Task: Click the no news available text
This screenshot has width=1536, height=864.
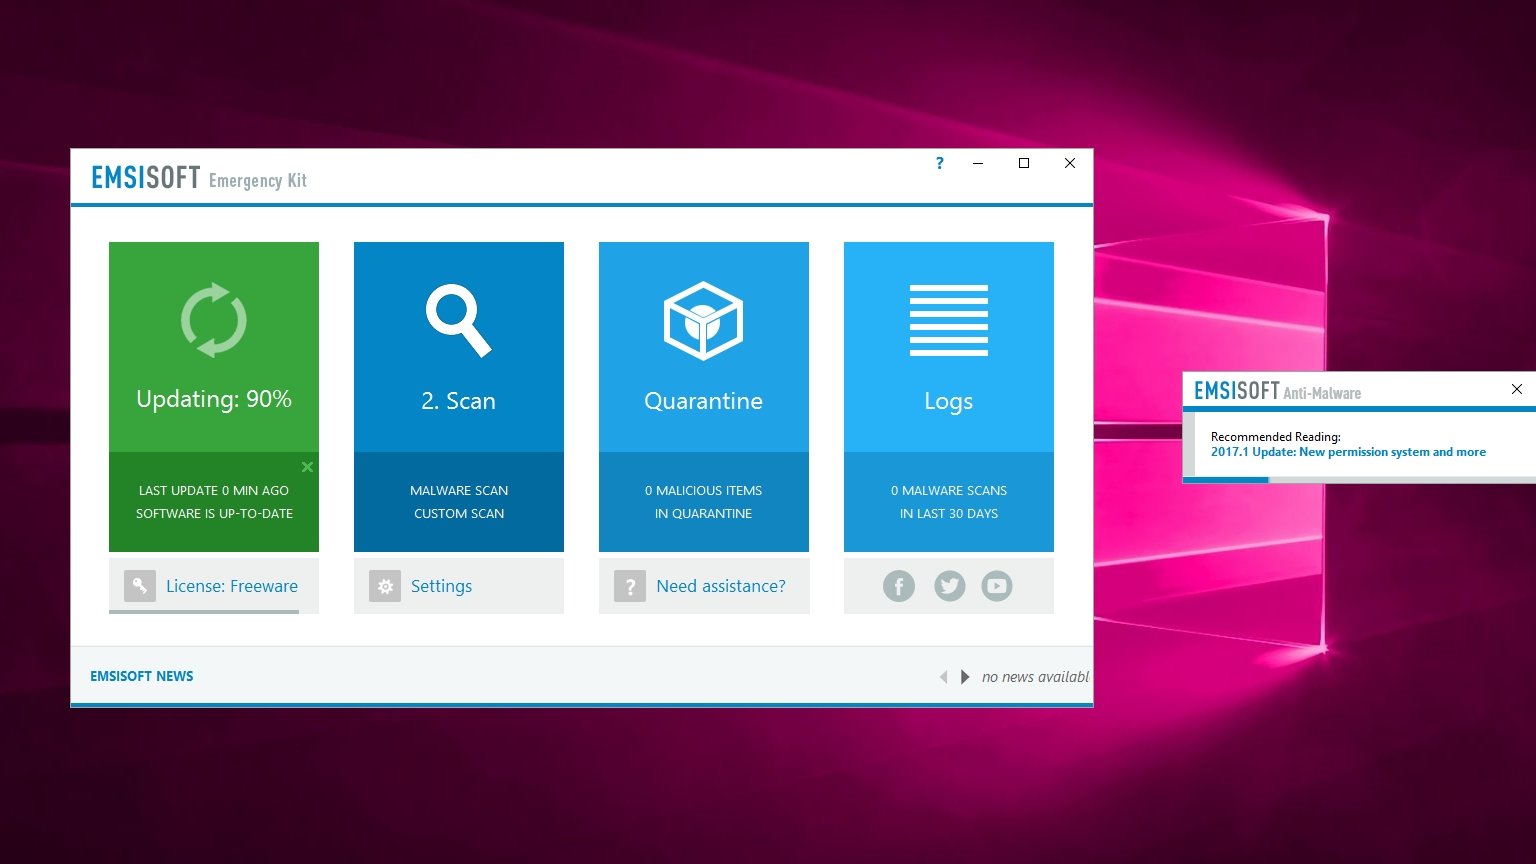Action: tap(1036, 677)
